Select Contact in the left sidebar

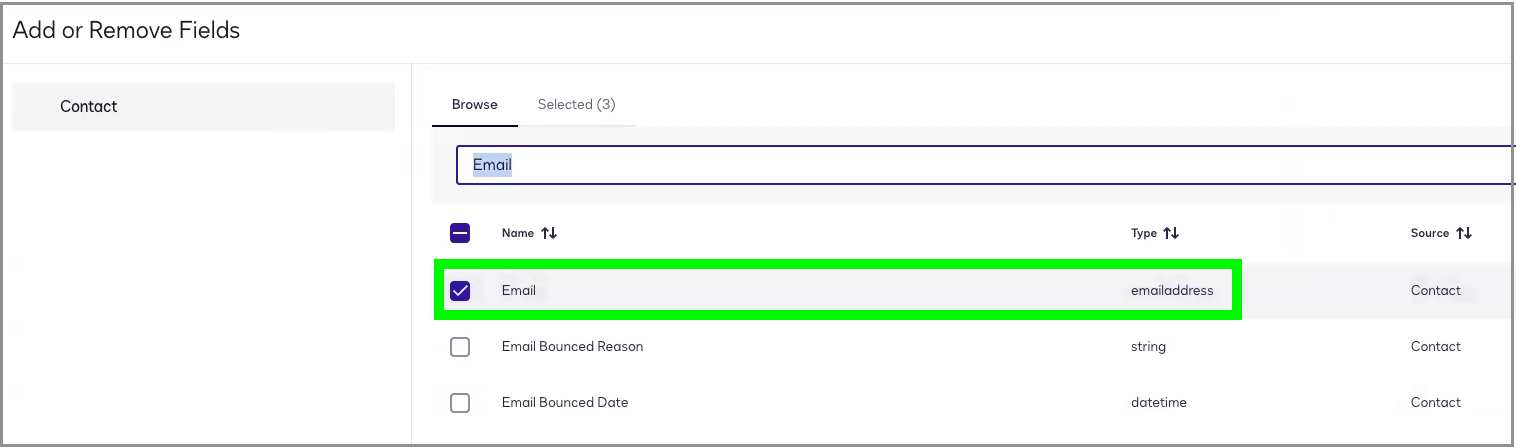coord(89,106)
